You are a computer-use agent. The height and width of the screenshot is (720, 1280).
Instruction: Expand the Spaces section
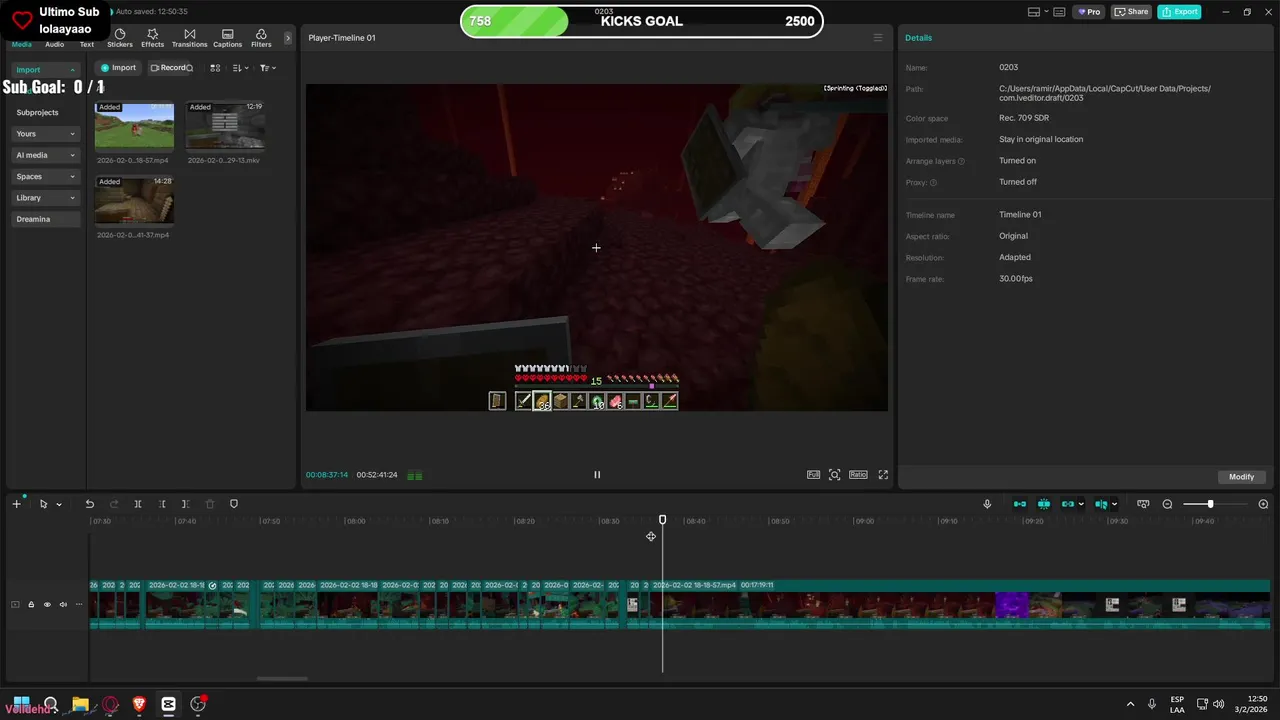pos(46,176)
